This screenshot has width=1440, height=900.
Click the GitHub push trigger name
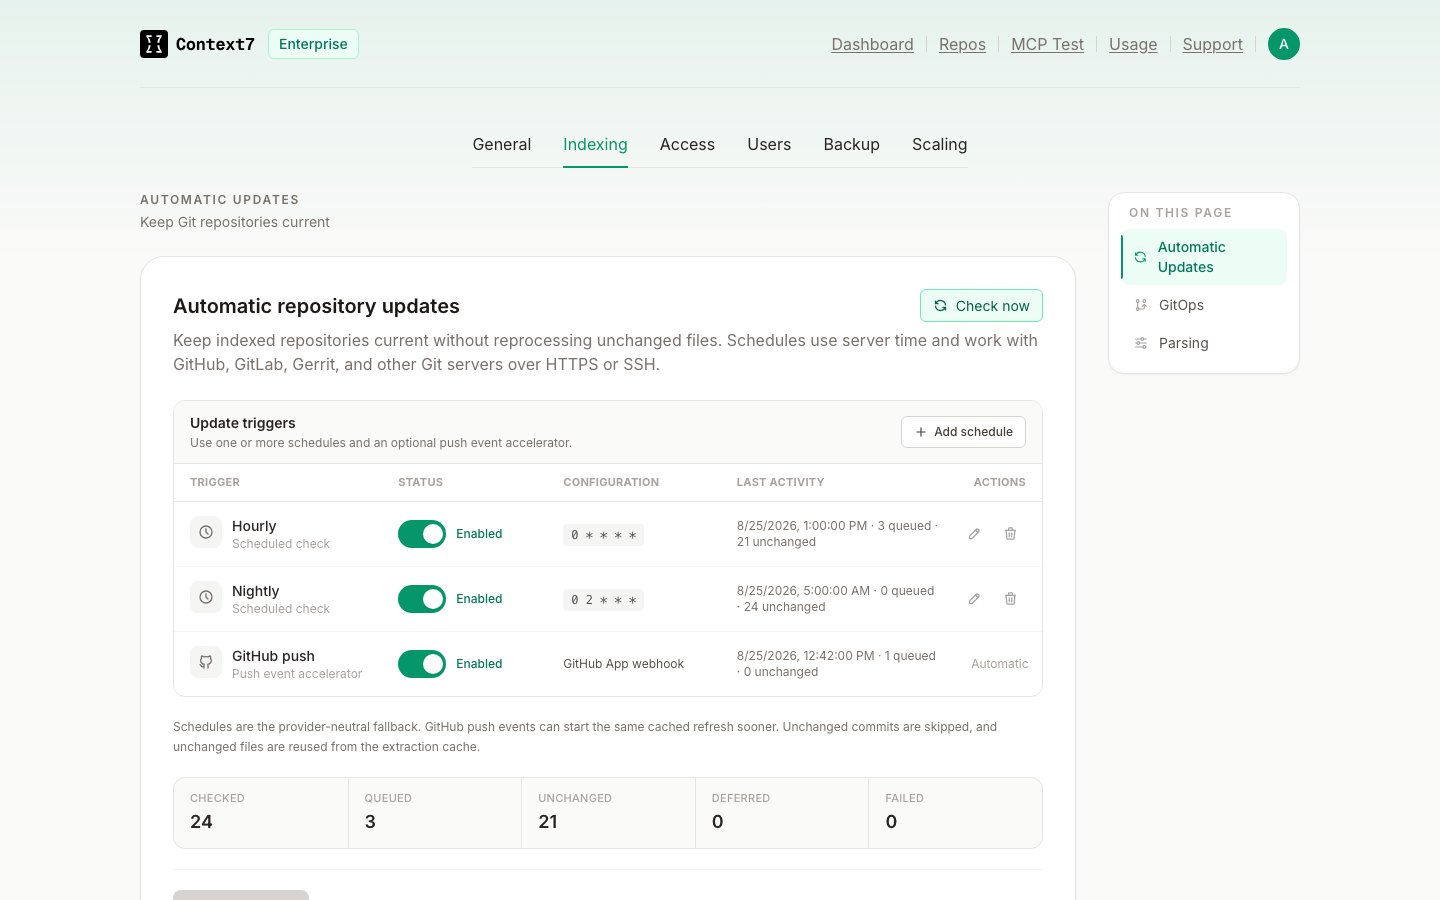pos(273,656)
